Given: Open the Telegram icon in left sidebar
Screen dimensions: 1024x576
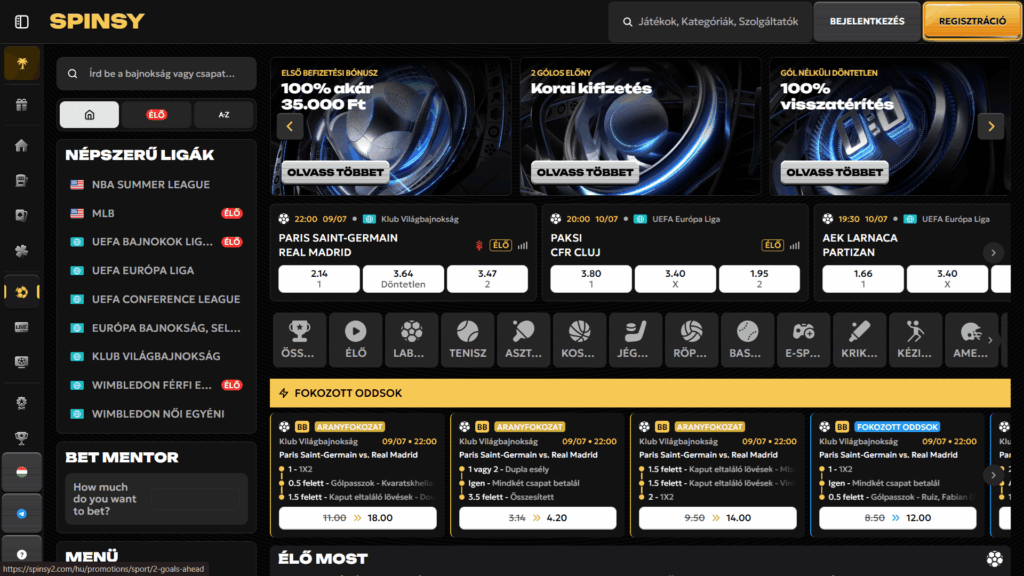Looking at the screenshot, I should tap(22, 513).
